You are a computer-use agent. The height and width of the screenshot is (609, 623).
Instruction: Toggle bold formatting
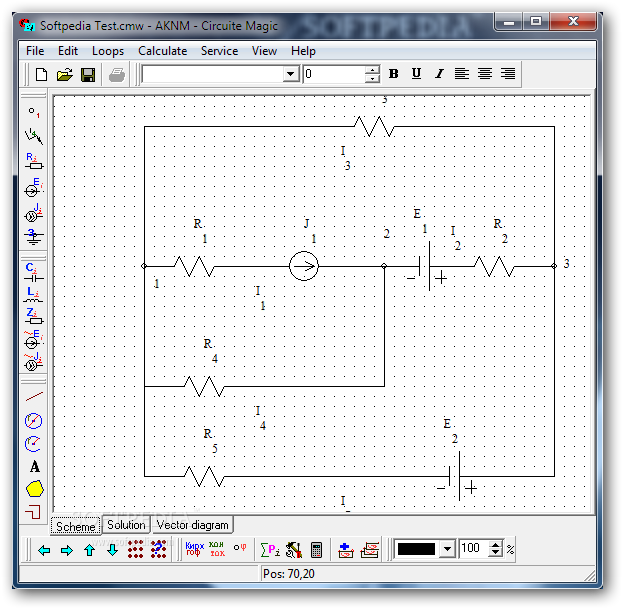pos(393,74)
